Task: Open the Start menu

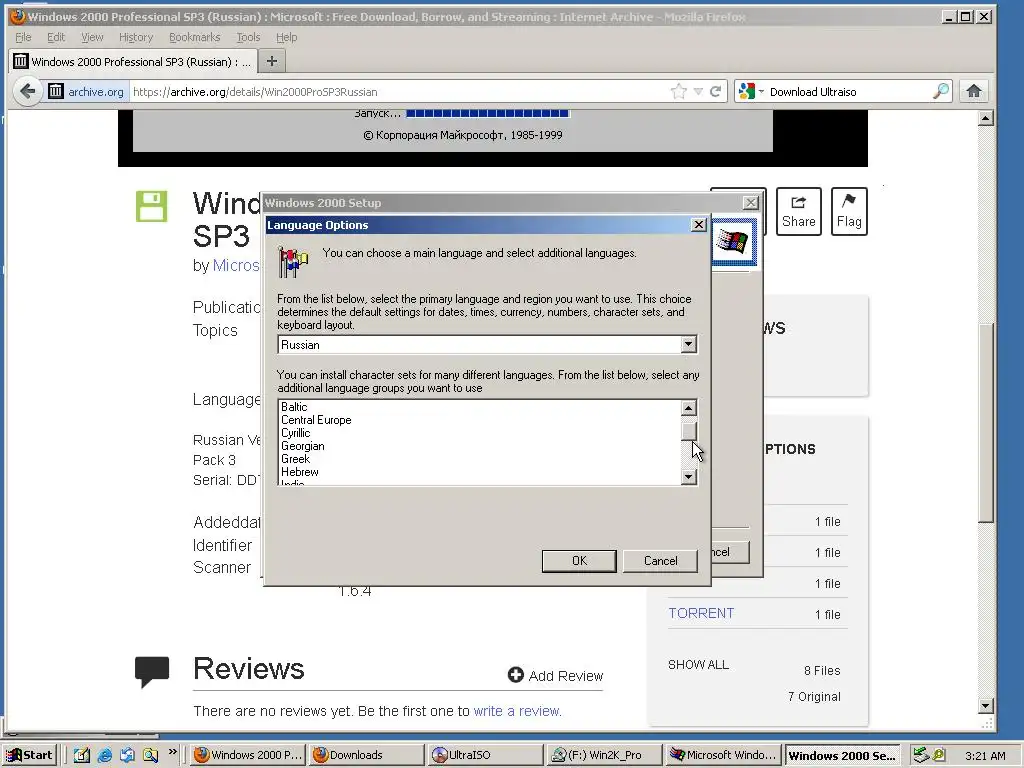Action: coord(30,755)
